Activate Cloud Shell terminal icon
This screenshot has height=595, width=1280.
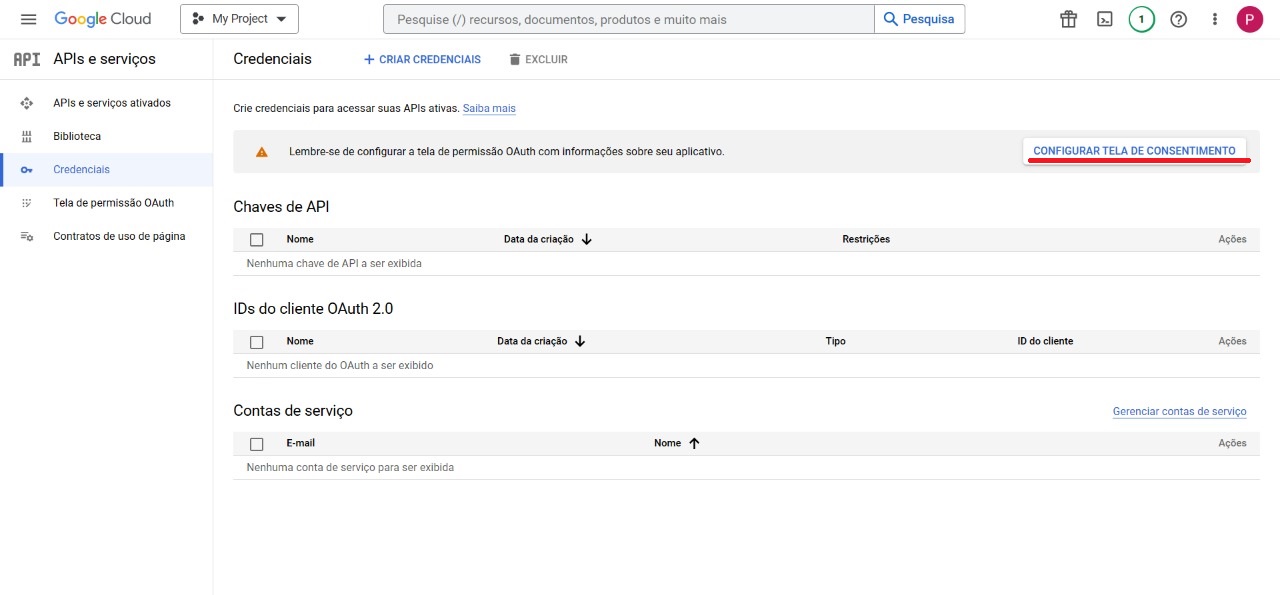(x=1105, y=19)
